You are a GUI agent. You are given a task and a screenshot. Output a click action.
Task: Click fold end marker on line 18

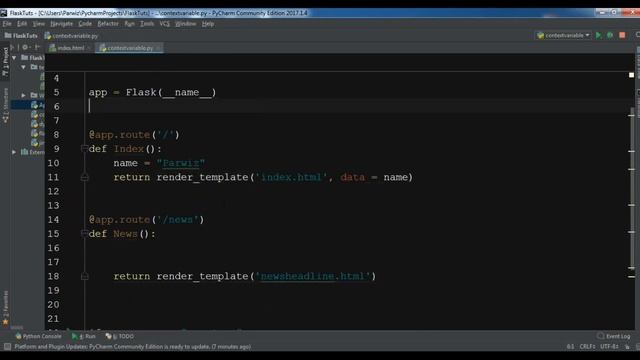(x=84, y=276)
